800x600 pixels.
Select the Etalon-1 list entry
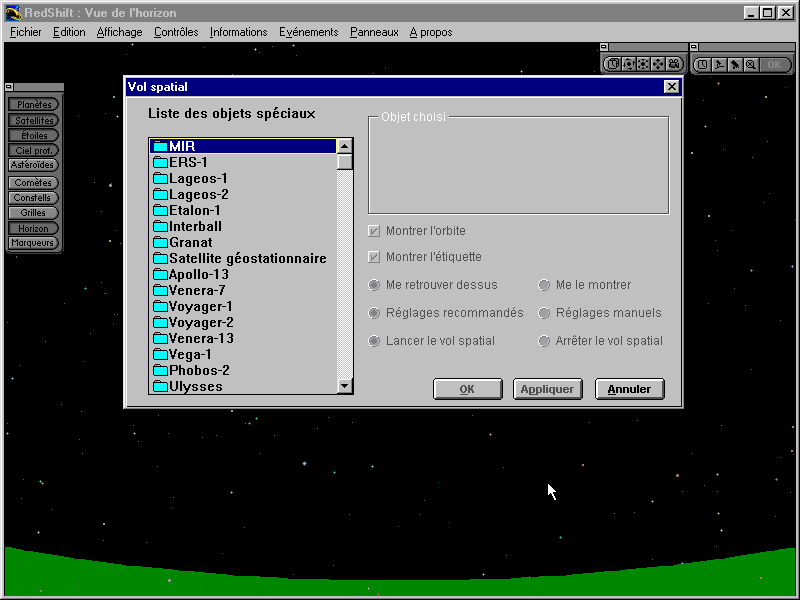pyautogui.click(x=243, y=210)
